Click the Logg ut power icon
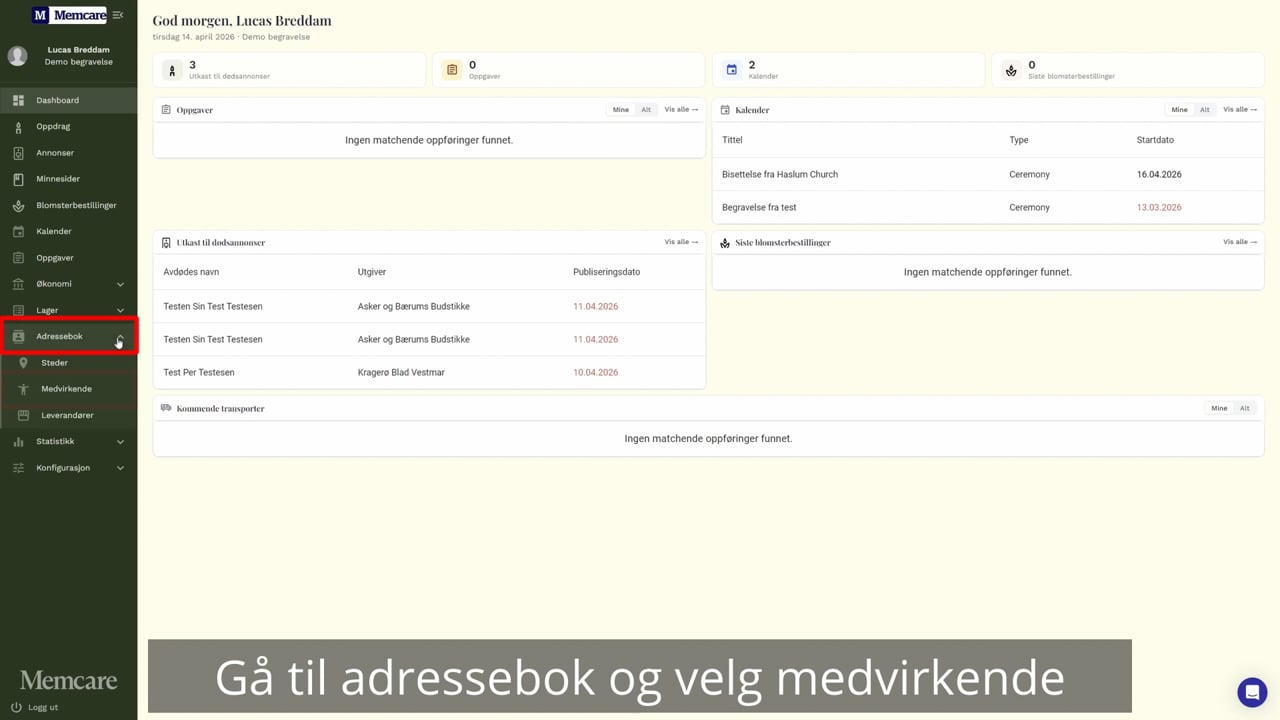 [16, 707]
